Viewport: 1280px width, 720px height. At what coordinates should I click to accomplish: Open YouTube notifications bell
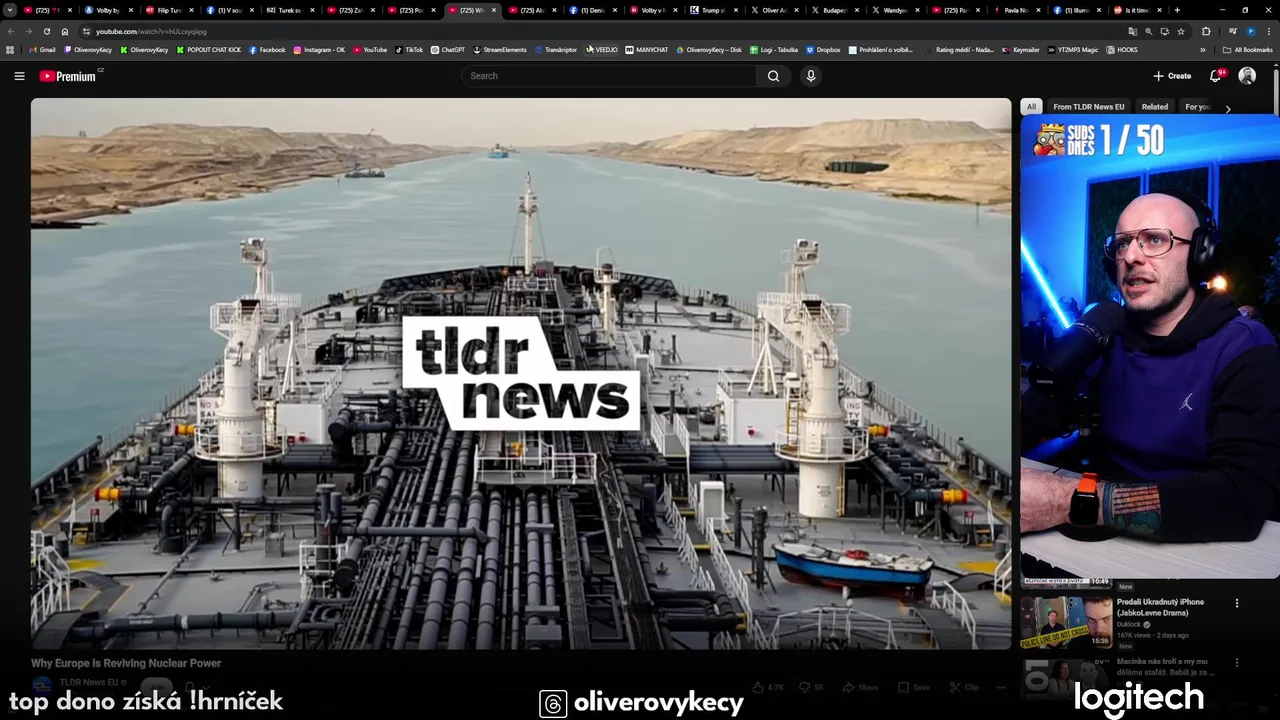(x=1216, y=76)
